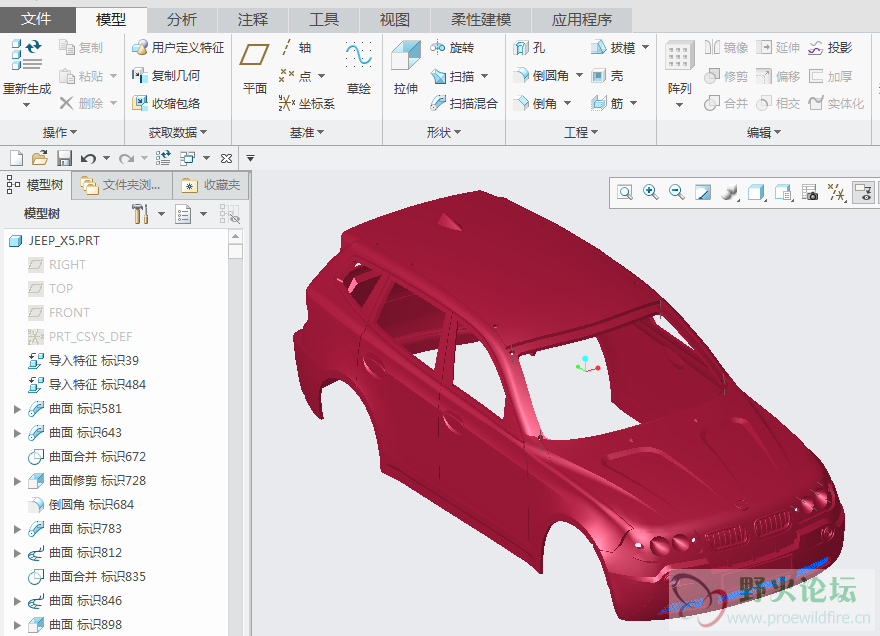This screenshot has width=880, height=636.
Task: Toggle the annotation display icon in graphics toolbar
Action: pyautogui.click(x=863, y=193)
